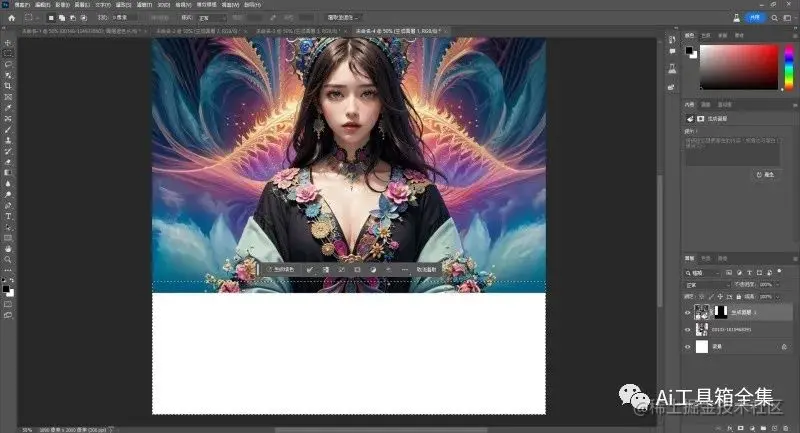The width and height of the screenshot is (800, 433).
Task: Open the Layers panel flyout menu
Action: tap(795, 259)
